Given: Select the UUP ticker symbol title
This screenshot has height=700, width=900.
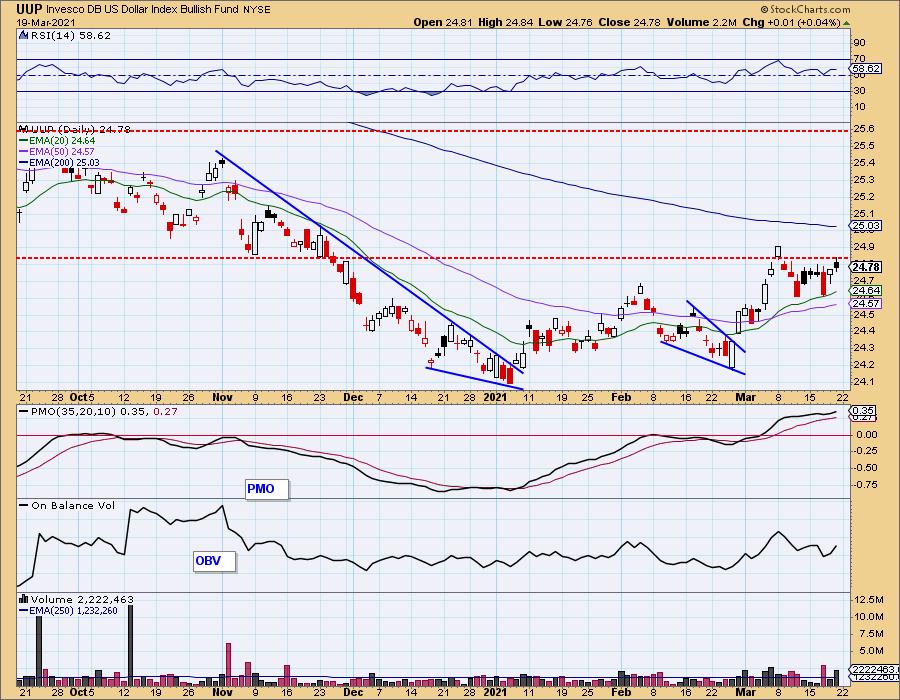Looking at the screenshot, I should click(29, 9).
